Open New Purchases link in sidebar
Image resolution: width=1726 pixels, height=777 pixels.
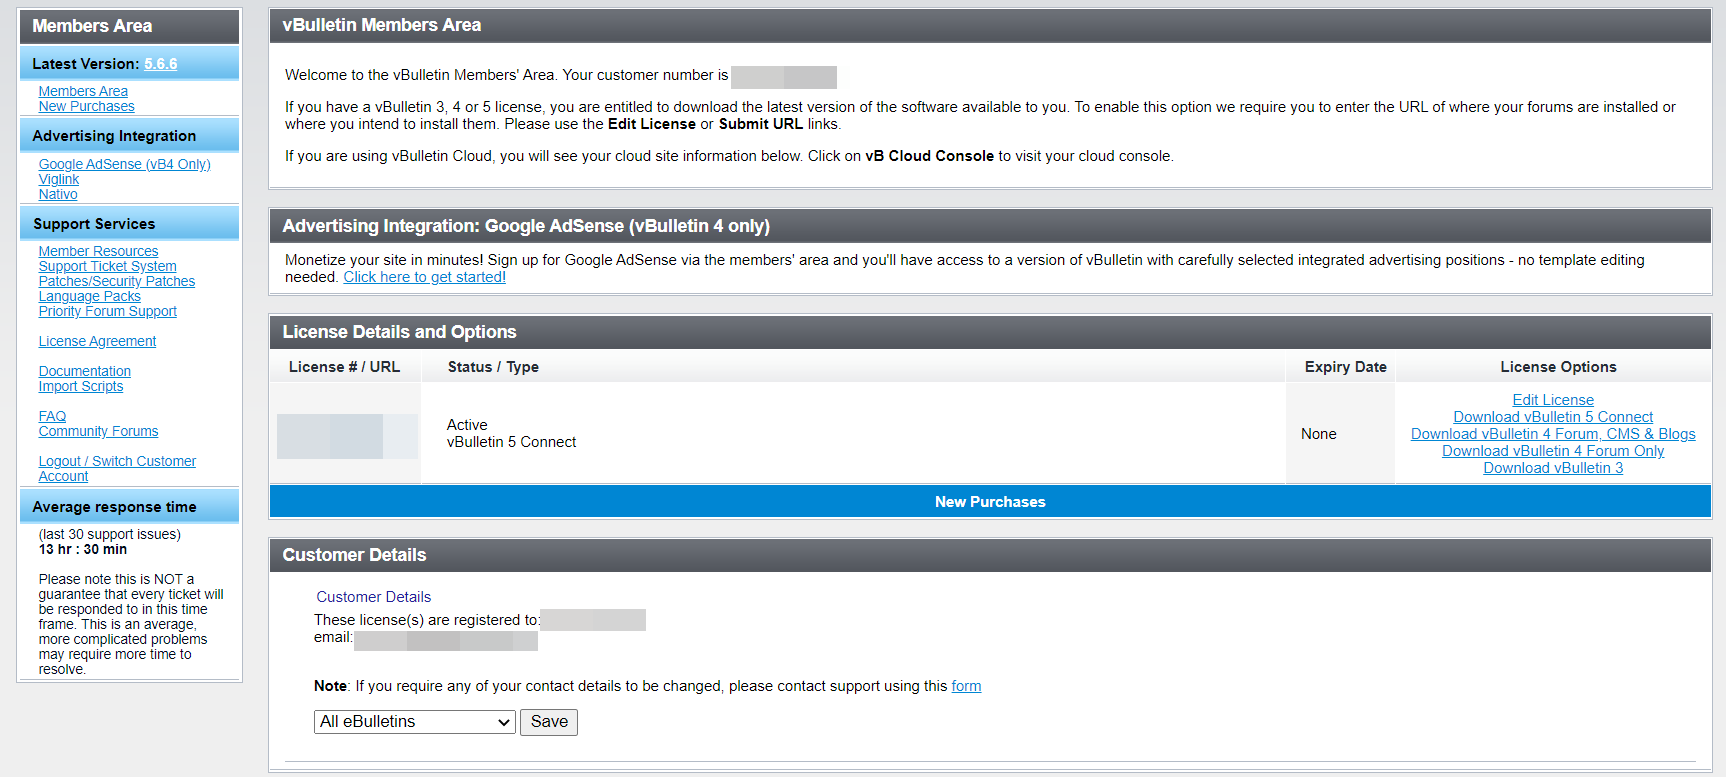[x=86, y=106]
